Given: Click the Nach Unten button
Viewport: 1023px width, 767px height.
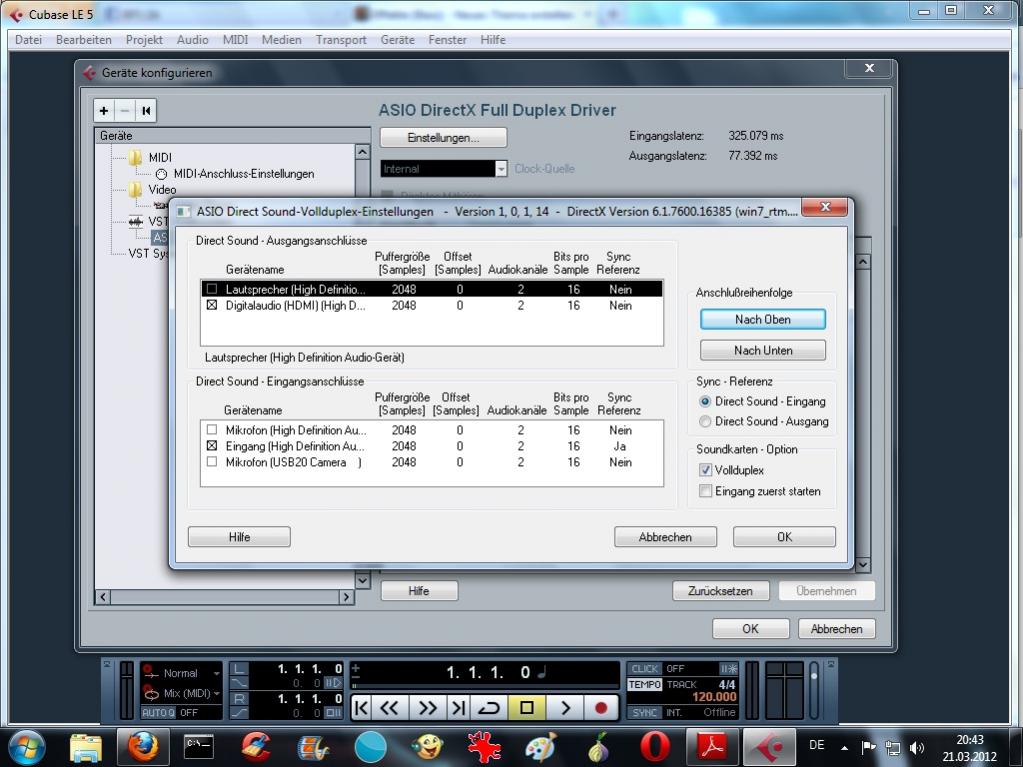Looking at the screenshot, I should [x=763, y=350].
